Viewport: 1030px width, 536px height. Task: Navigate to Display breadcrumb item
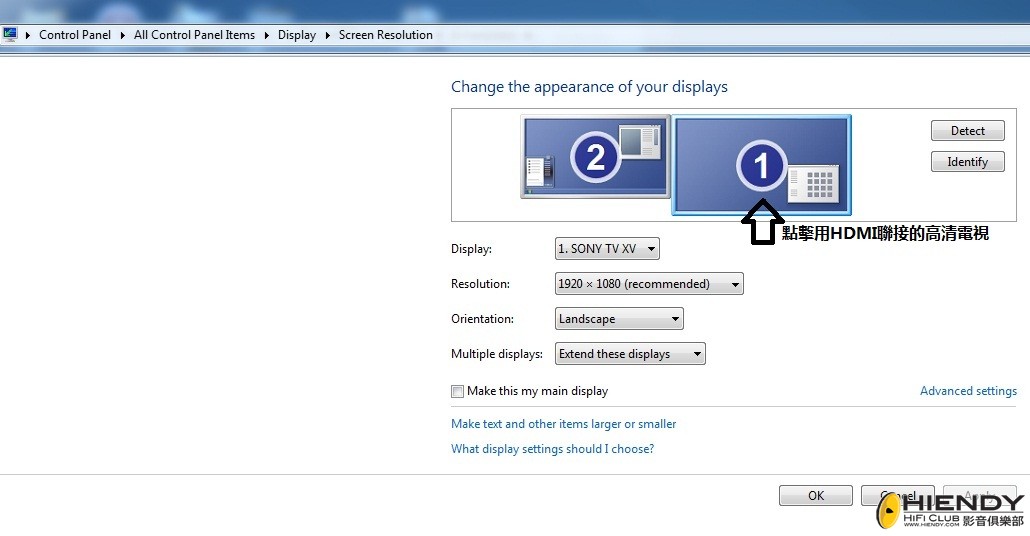click(x=297, y=35)
